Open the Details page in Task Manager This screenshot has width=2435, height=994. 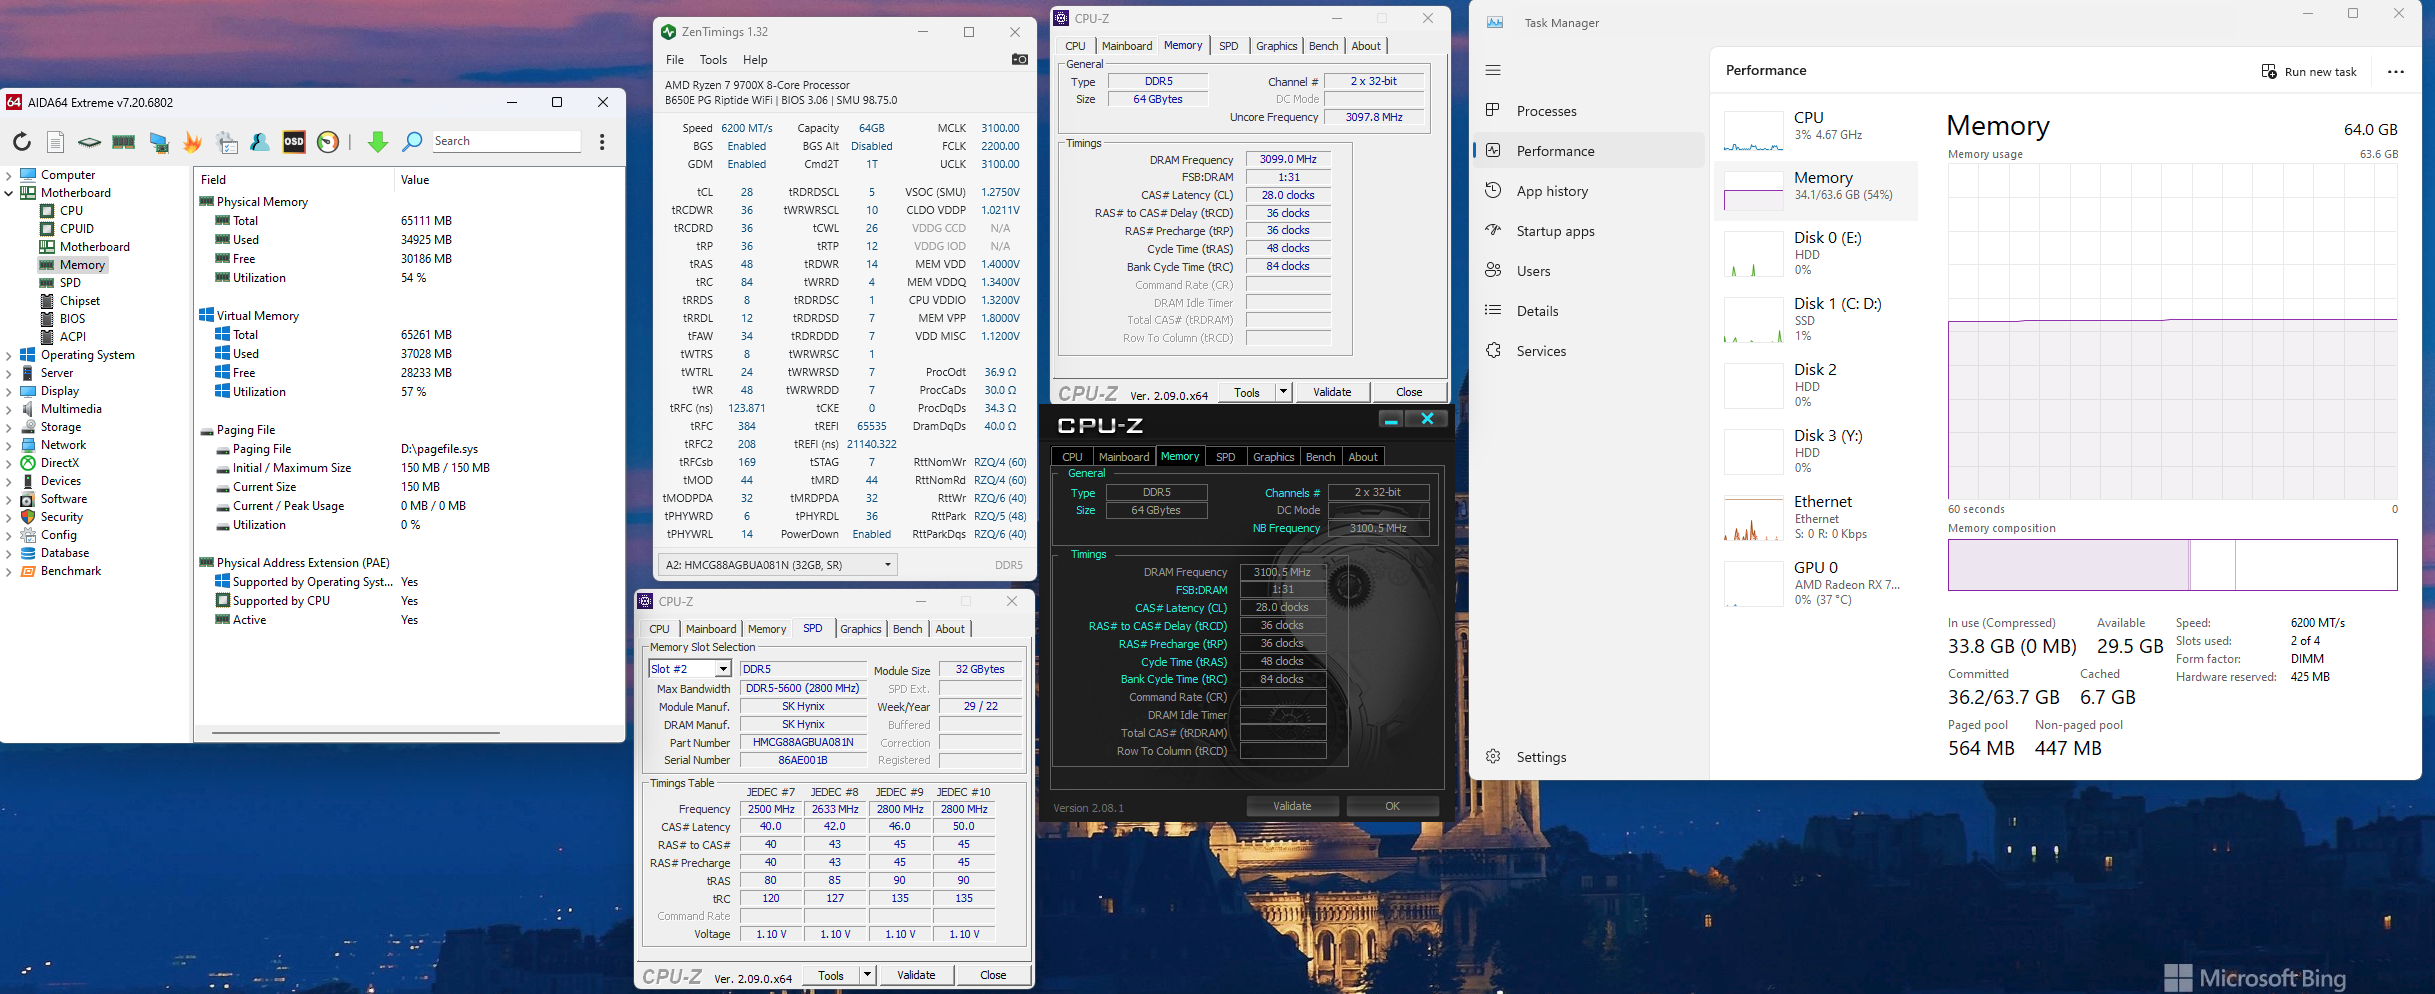pos(1589,311)
